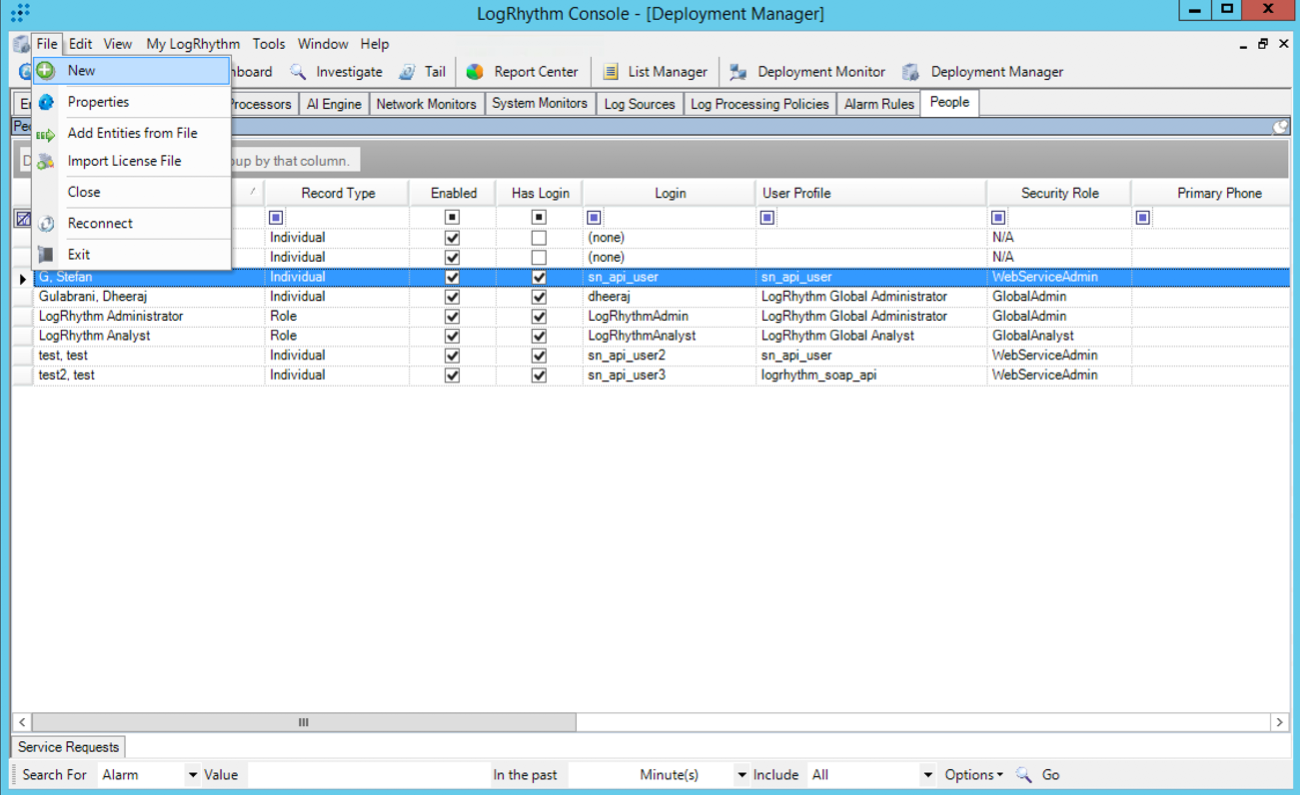Switch to the AI Engine tab

[x=333, y=104]
